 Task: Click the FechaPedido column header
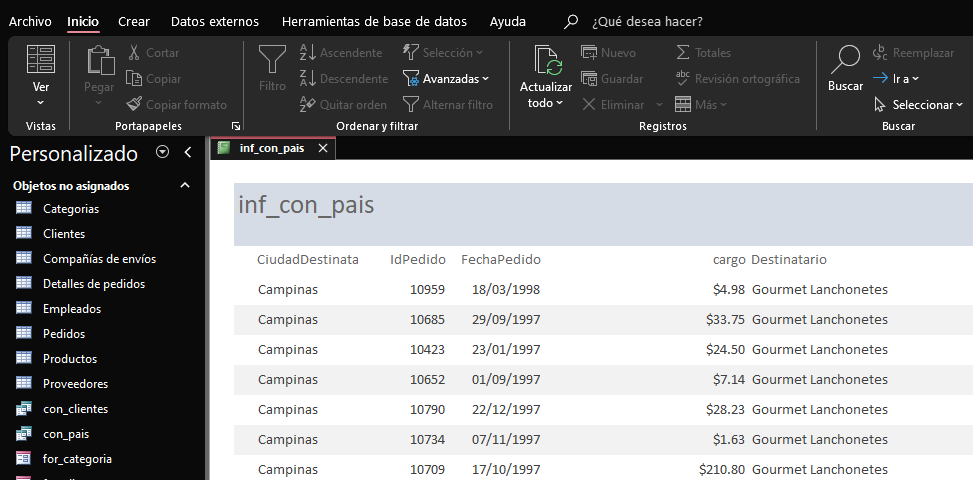pyautogui.click(x=501, y=260)
